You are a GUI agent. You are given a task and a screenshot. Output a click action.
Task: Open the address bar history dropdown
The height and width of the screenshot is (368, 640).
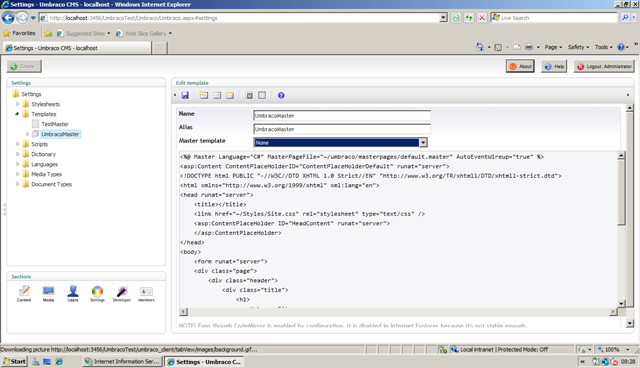pos(443,18)
